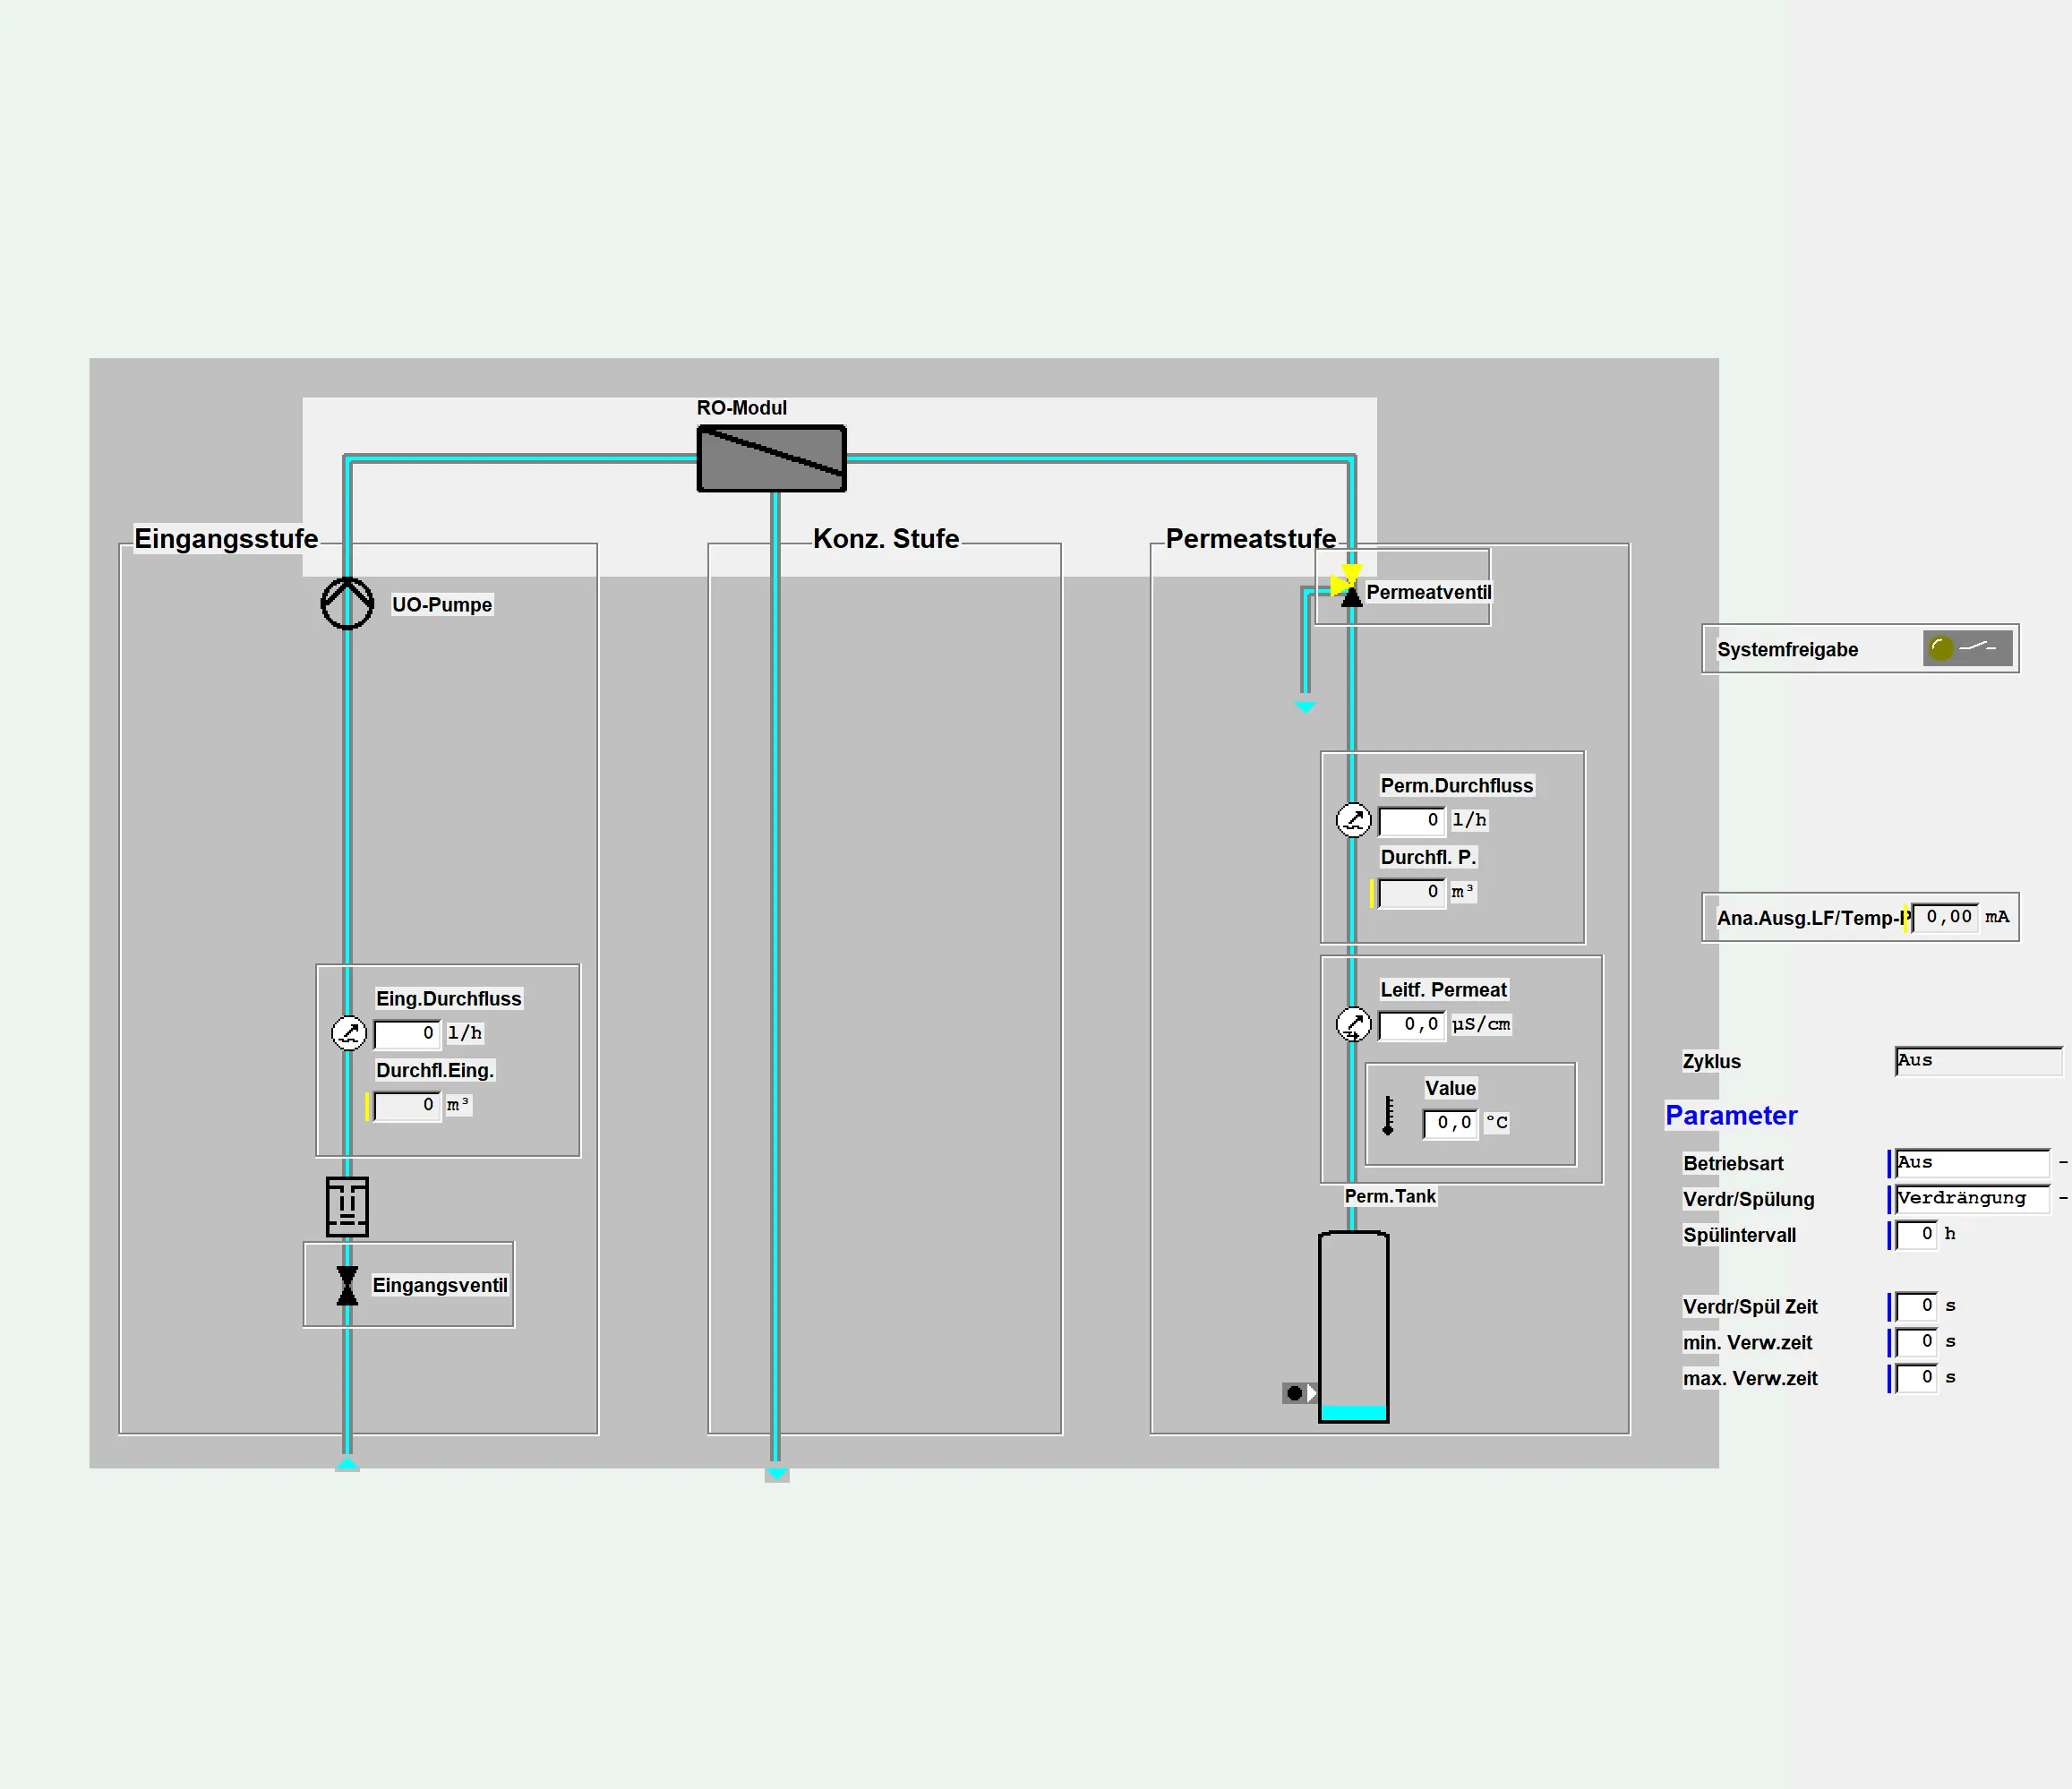The width and height of the screenshot is (2072, 1789).
Task: Click the Leitf. Permeat conductivity sensor icon
Action: 1353,1024
